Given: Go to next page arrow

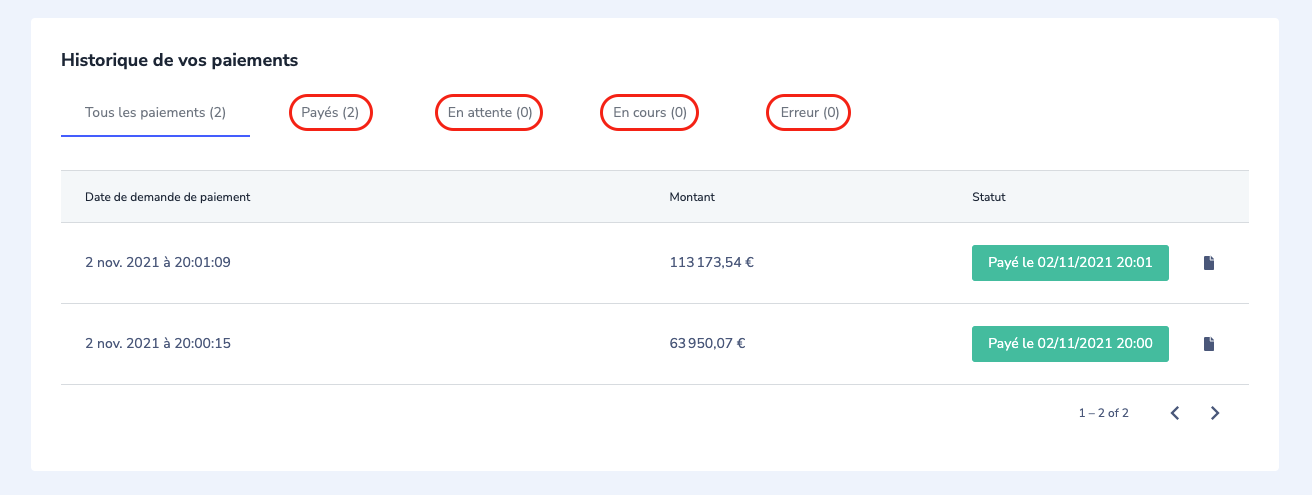Looking at the screenshot, I should click(x=1215, y=413).
